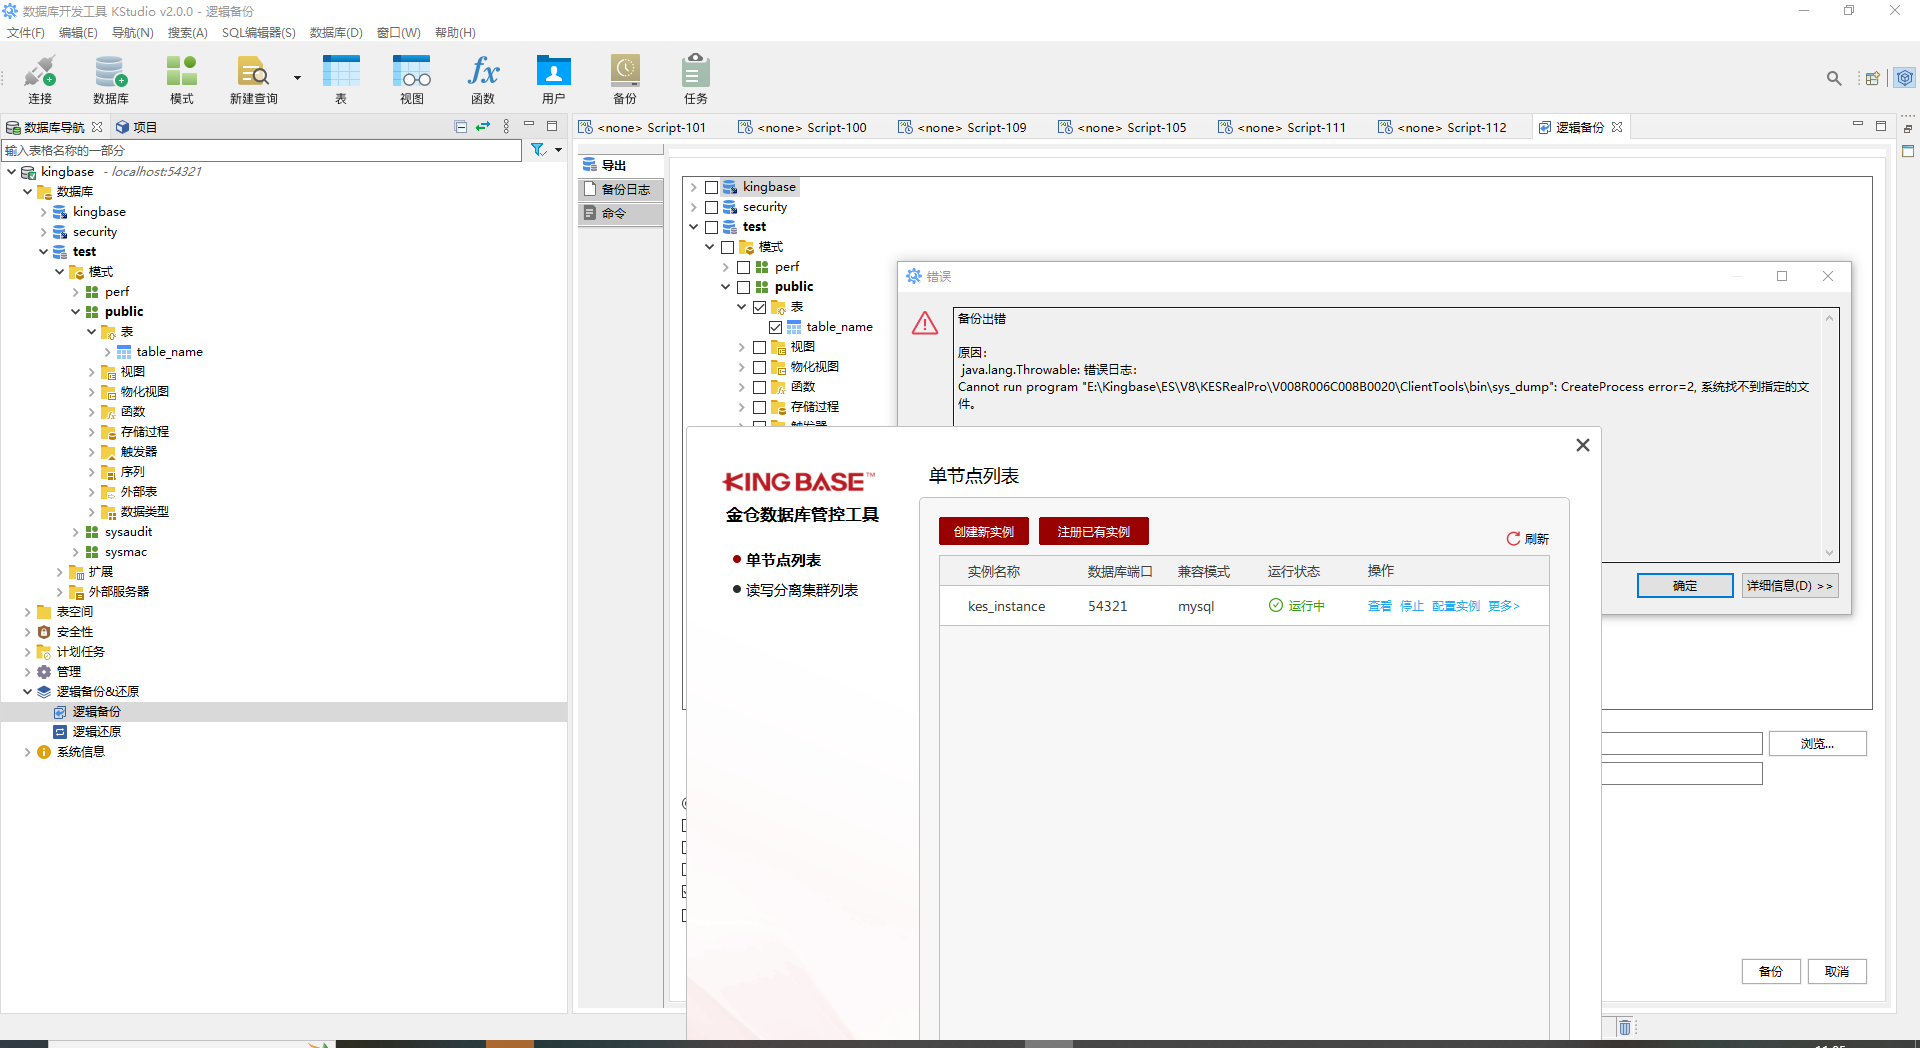Expand the sysaudit schema node
Image resolution: width=1920 pixels, height=1048 pixels.
[x=75, y=532]
